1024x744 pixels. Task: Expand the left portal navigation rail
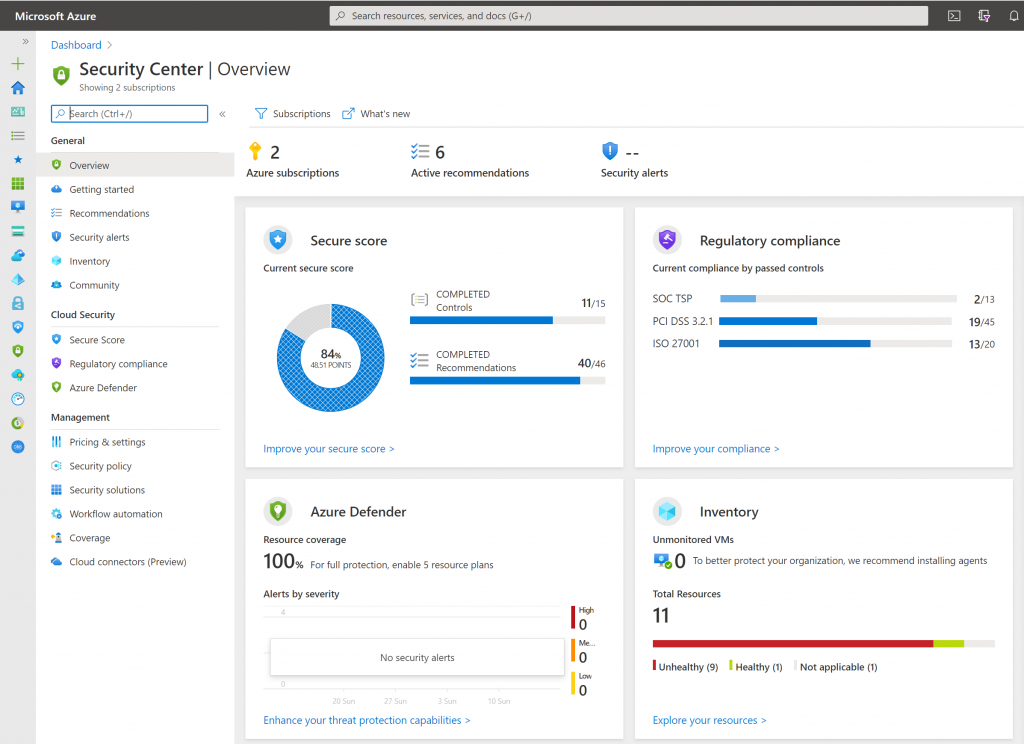click(25, 42)
